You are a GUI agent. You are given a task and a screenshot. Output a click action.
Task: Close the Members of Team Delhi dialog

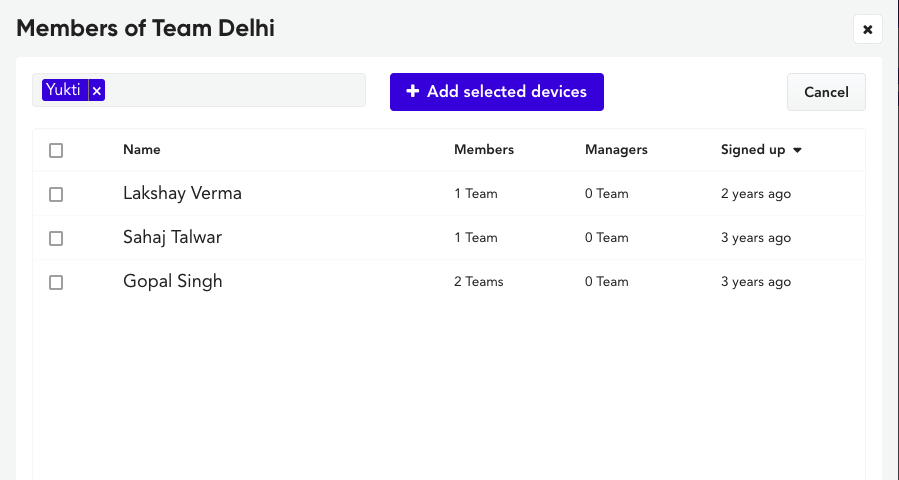(867, 29)
